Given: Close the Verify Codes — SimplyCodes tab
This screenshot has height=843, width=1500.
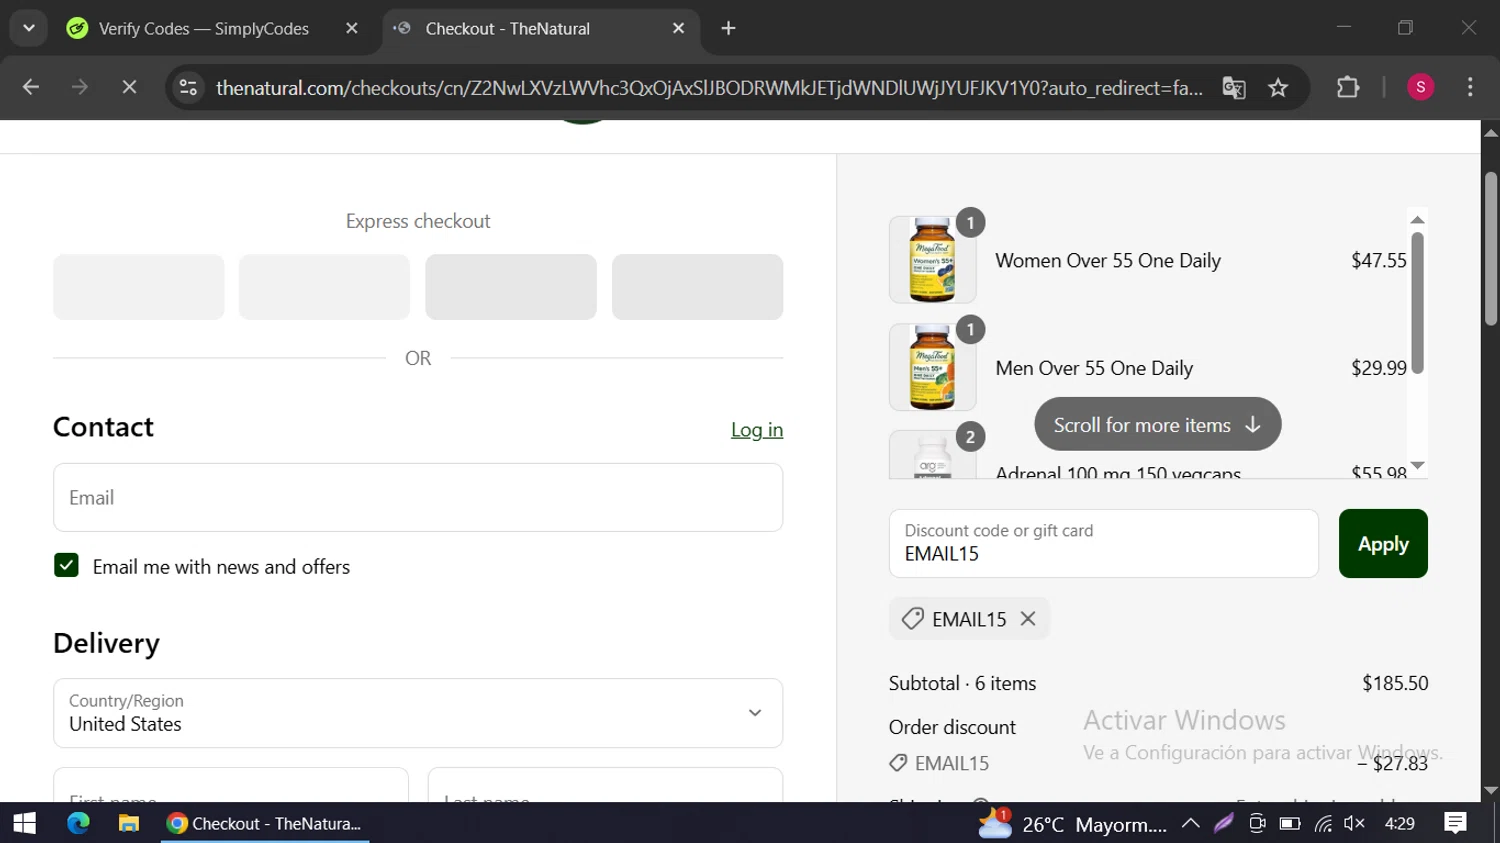Looking at the screenshot, I should tap(352, 29).
